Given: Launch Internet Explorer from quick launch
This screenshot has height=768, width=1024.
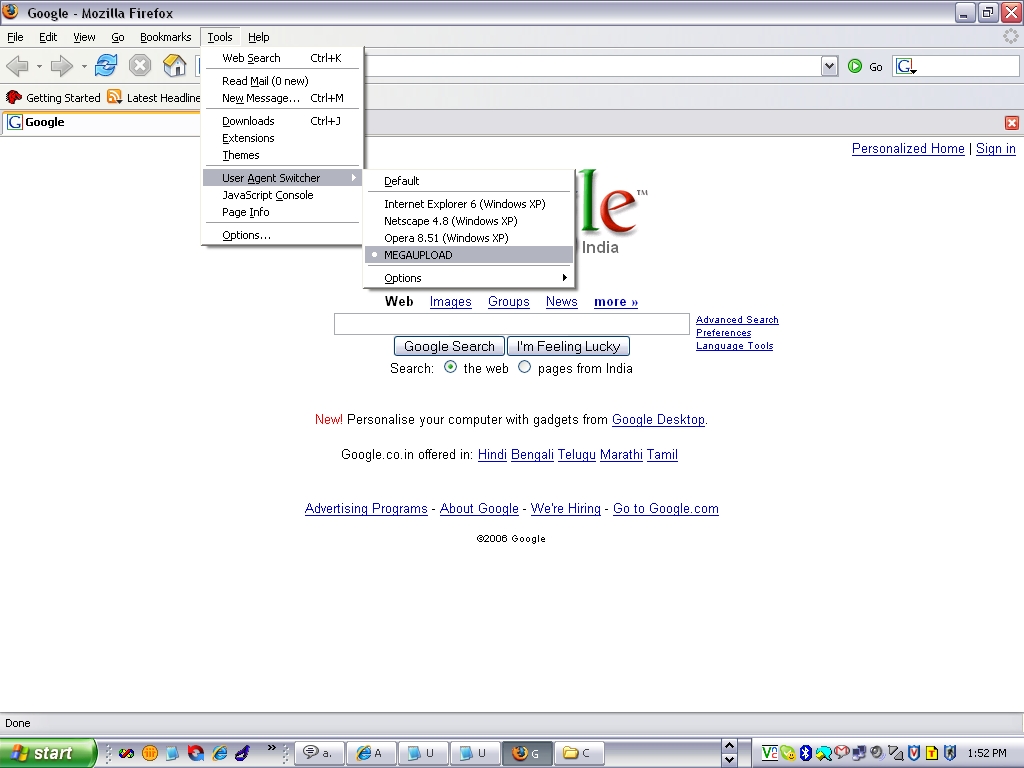Looking at the screenshot, I should pyautogui.click(x=219, y=753).
